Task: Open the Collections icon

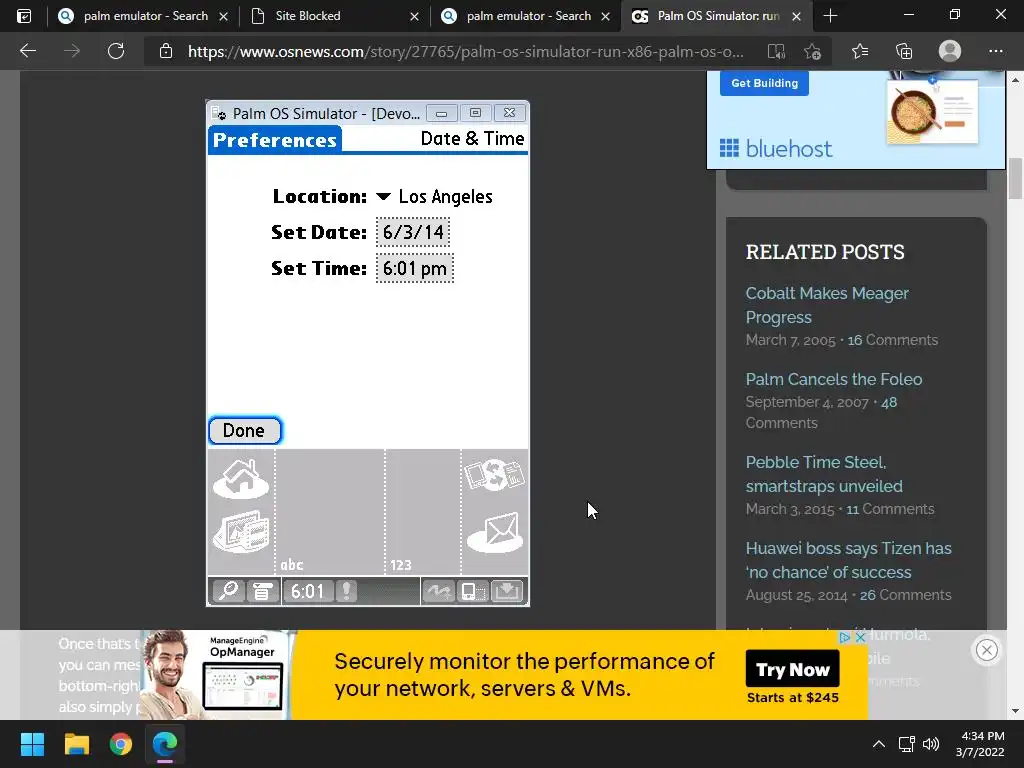Action: [x=904, y=51]
